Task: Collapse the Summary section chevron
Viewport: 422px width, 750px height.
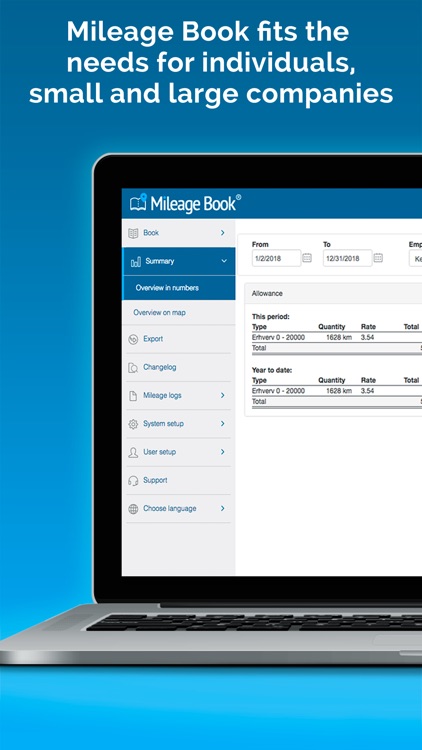Action: [223, 261]
